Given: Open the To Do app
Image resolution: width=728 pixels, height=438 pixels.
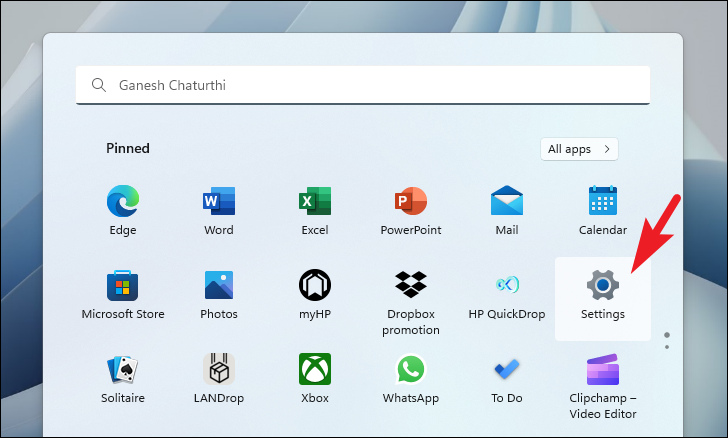Looking at the screenshot, I should pos(507,369).
